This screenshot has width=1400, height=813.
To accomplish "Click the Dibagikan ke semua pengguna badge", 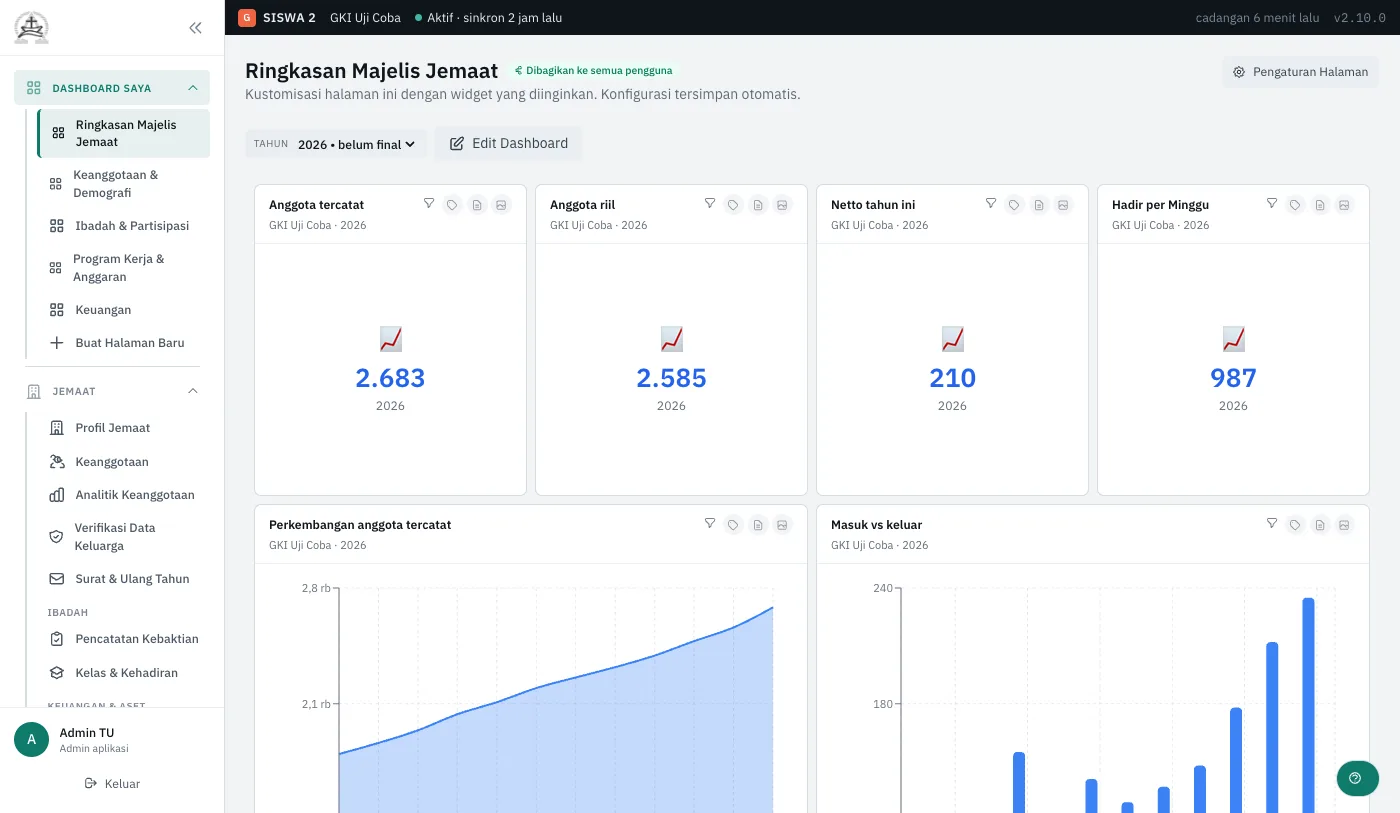I will click(594, 71).
